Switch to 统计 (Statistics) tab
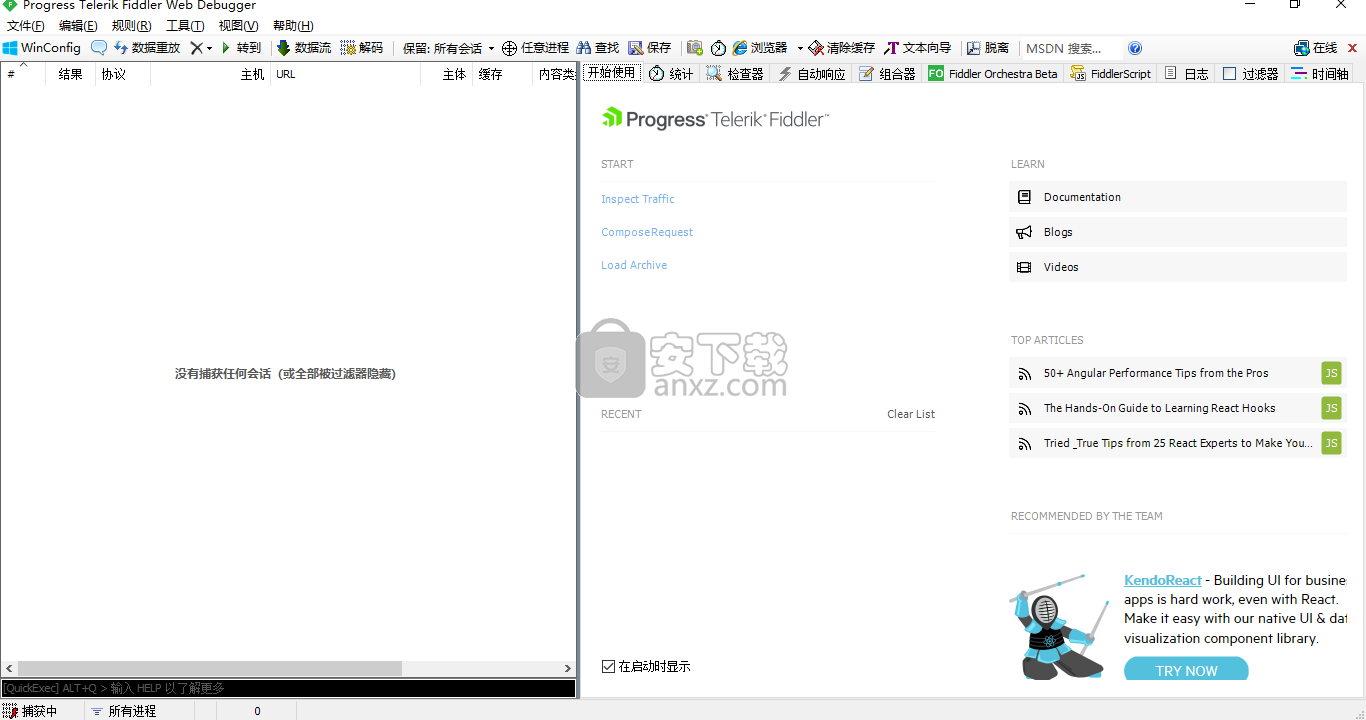1366x720 pixels. [x=671, y=74]
